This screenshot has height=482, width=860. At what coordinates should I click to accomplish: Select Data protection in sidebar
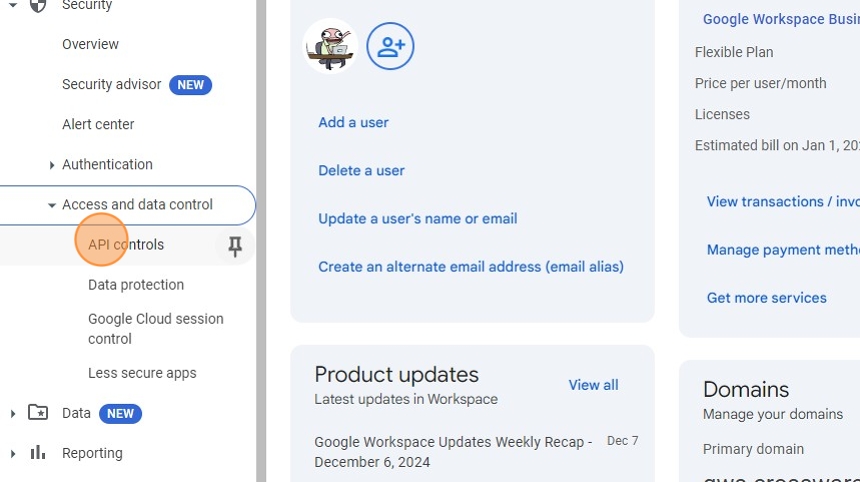[x=136, y=284]
